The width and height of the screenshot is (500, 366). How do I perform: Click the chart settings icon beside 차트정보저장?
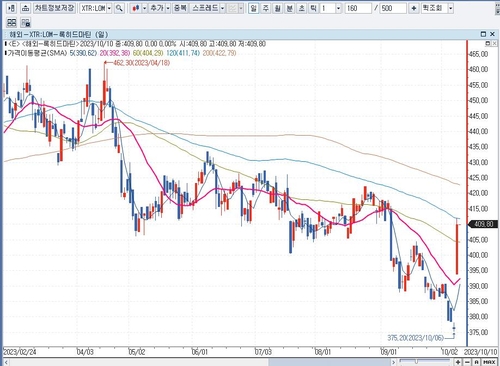coord(25,8)
